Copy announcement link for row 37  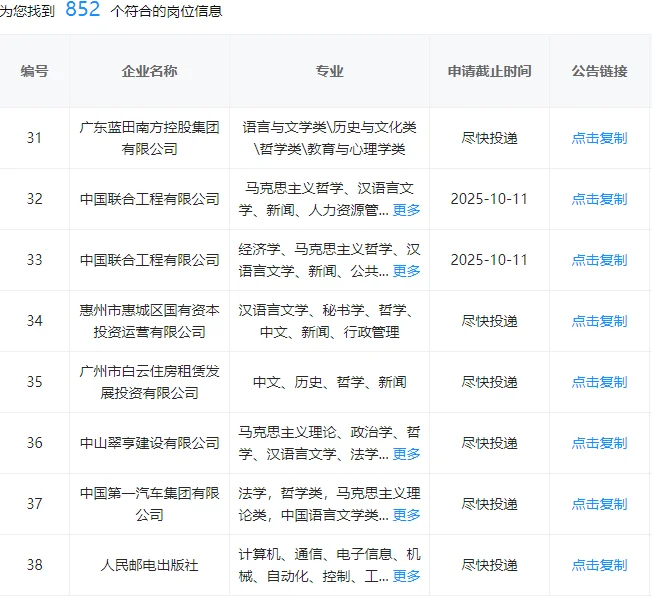599,504
